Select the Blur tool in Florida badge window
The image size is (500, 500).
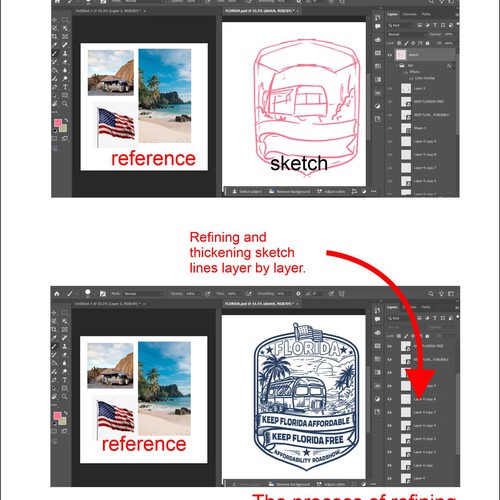(65, 363)
